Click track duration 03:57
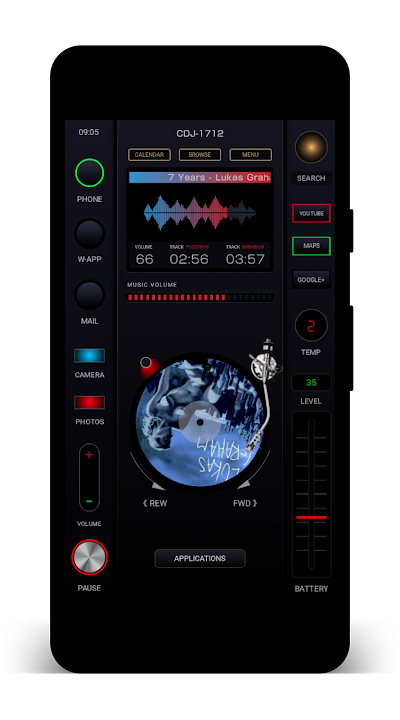400x720 pixels. [245, 259]
